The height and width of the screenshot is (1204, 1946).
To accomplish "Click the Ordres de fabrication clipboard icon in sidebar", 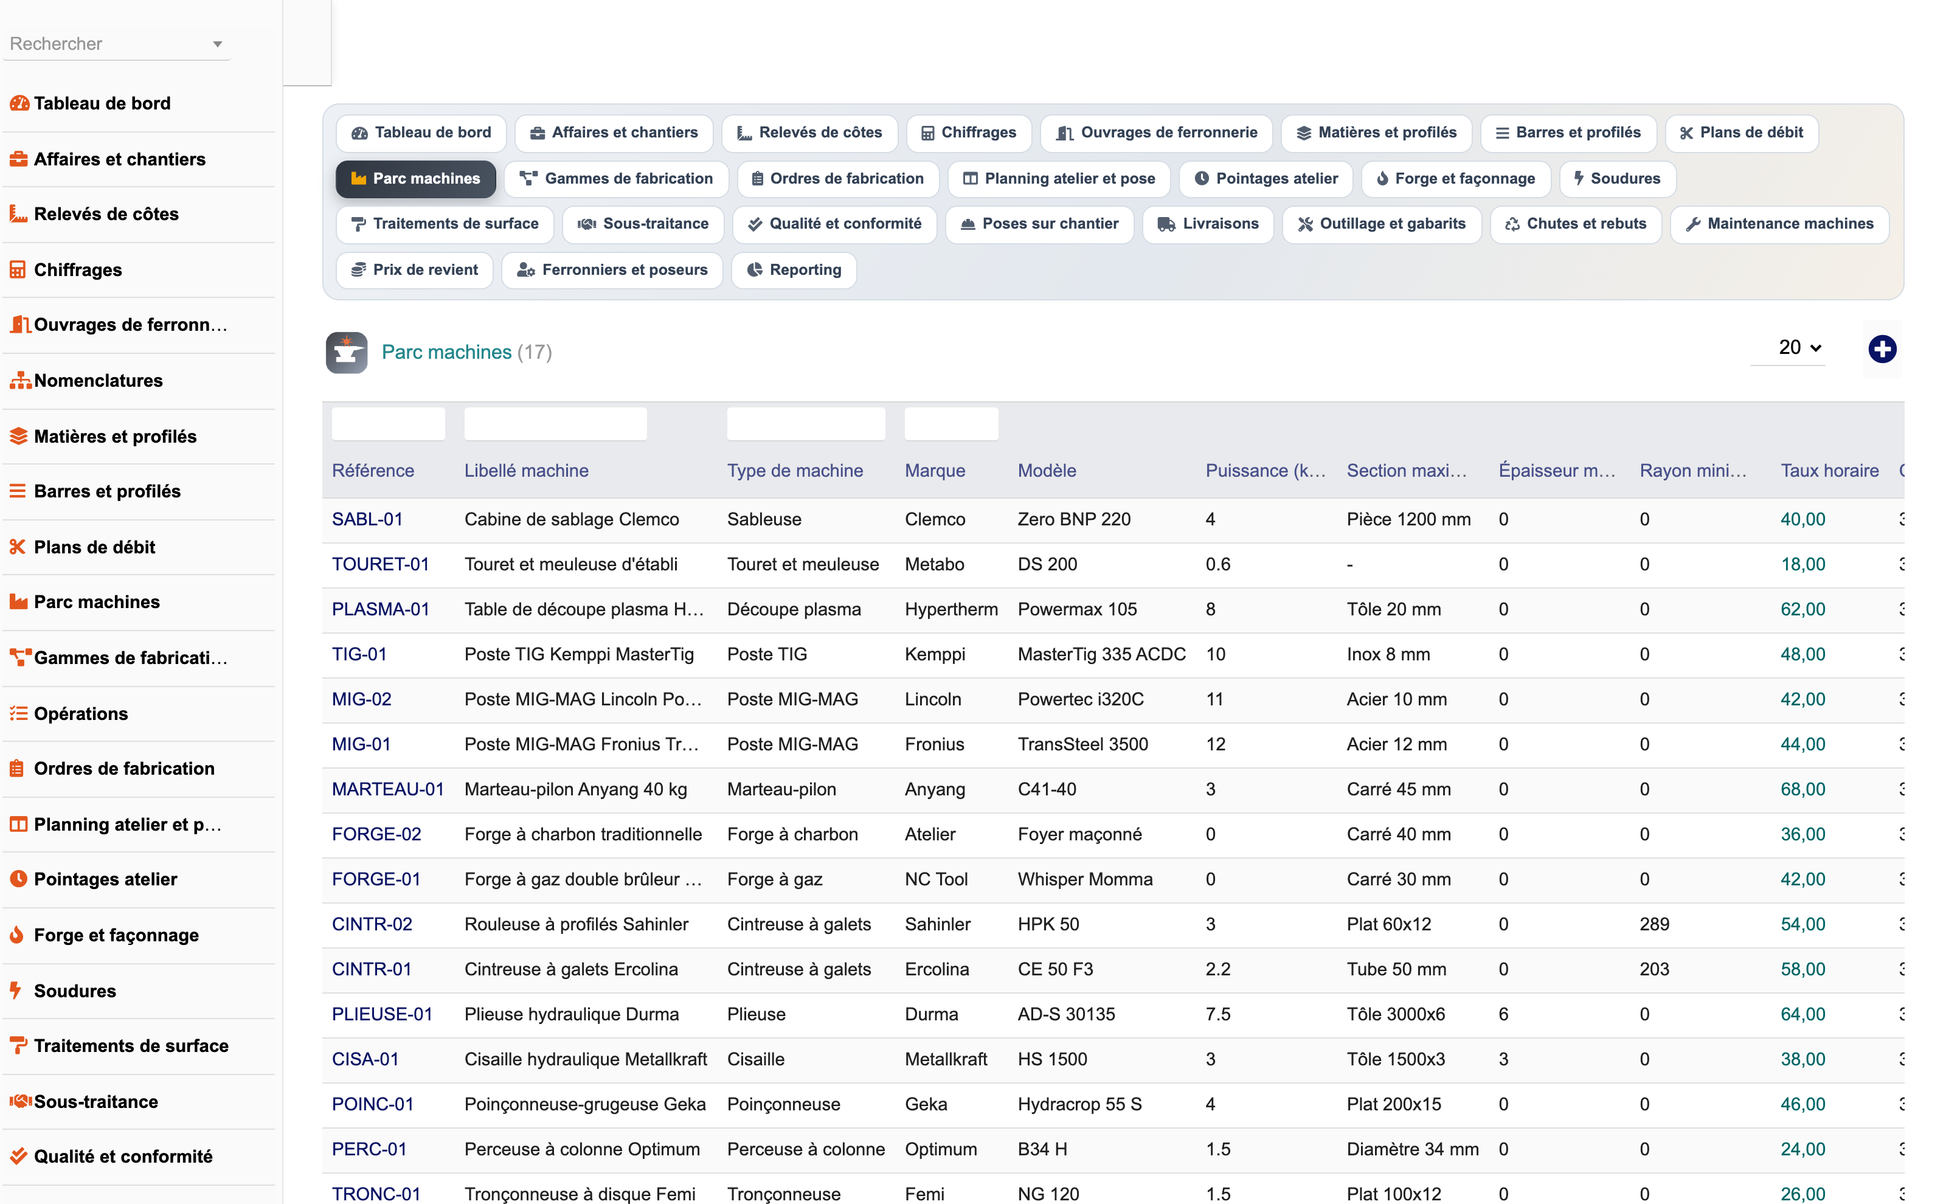I will click(18, 769).
